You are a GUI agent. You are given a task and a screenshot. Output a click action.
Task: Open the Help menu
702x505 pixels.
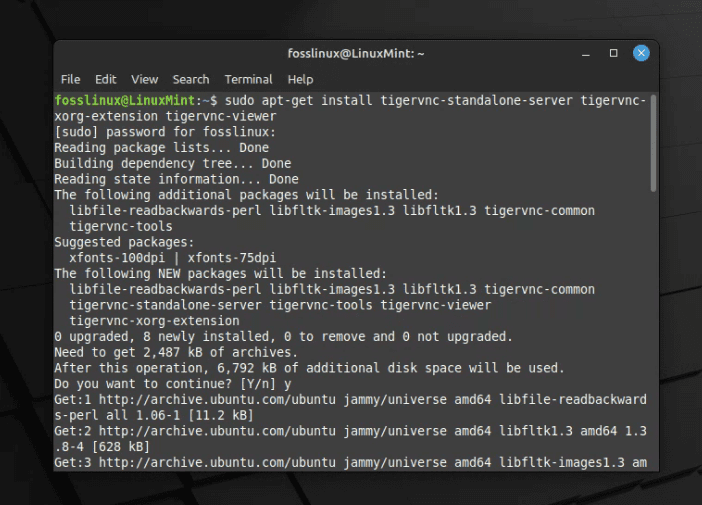[300, 80]
